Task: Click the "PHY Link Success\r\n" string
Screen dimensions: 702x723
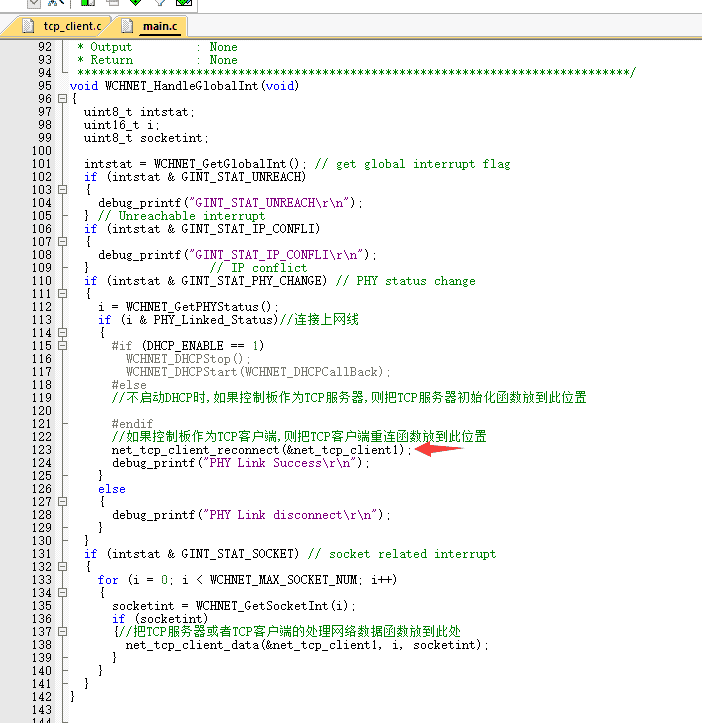Action: tap(280, 463)
